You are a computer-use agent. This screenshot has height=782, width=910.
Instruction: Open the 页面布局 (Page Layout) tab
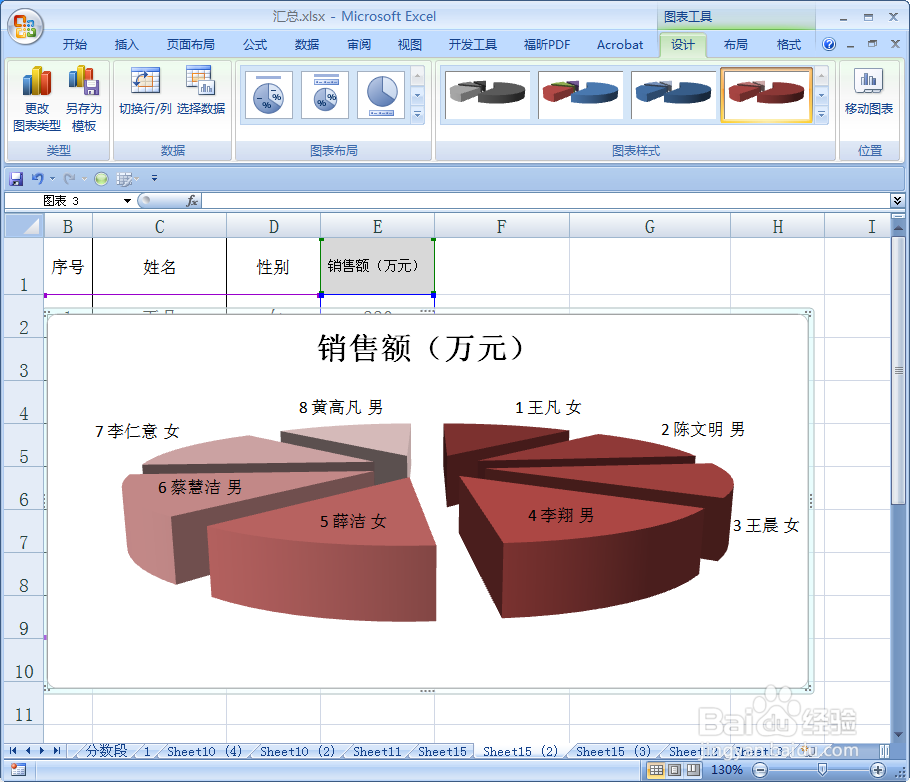pyautogui.click(x=190, y=45)
